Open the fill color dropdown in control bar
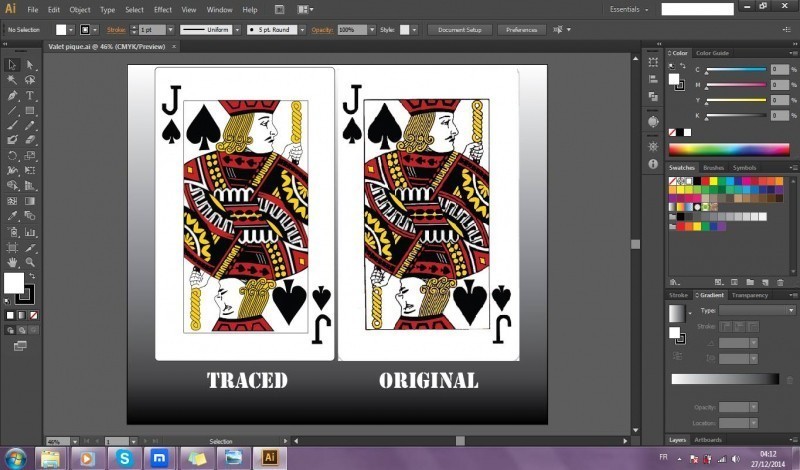This screenshot has width=800, height=470. 71,30
